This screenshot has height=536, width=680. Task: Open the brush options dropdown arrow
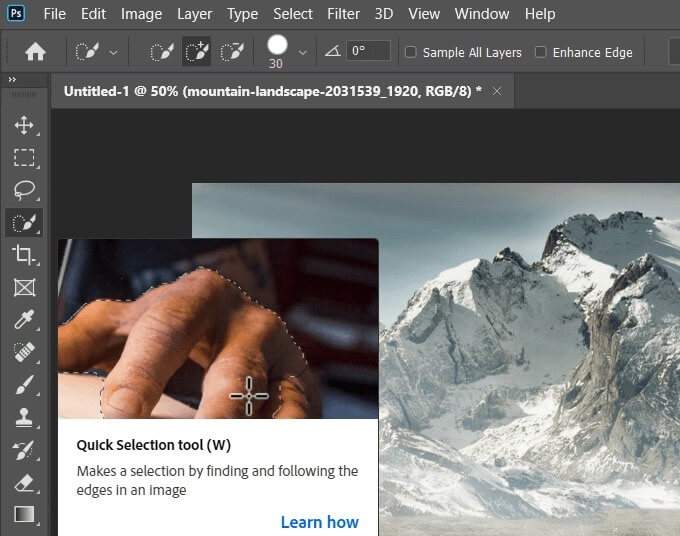point(303,52)
